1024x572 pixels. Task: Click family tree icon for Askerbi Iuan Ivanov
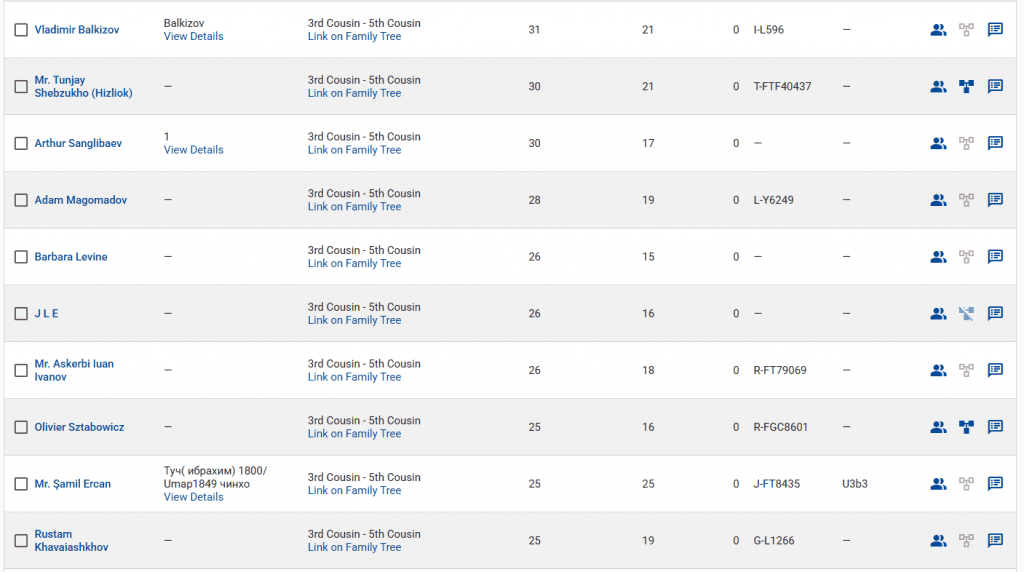tap(966, 370)
